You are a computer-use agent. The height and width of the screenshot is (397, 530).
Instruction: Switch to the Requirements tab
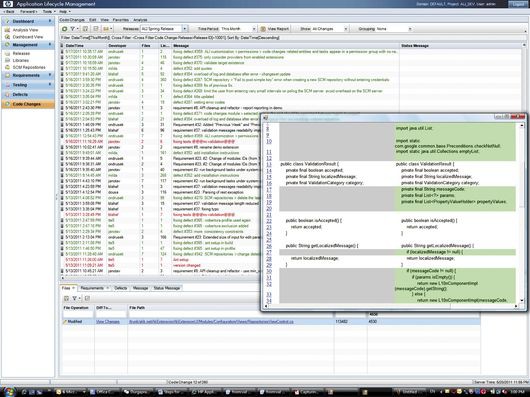tap(94, 288)
